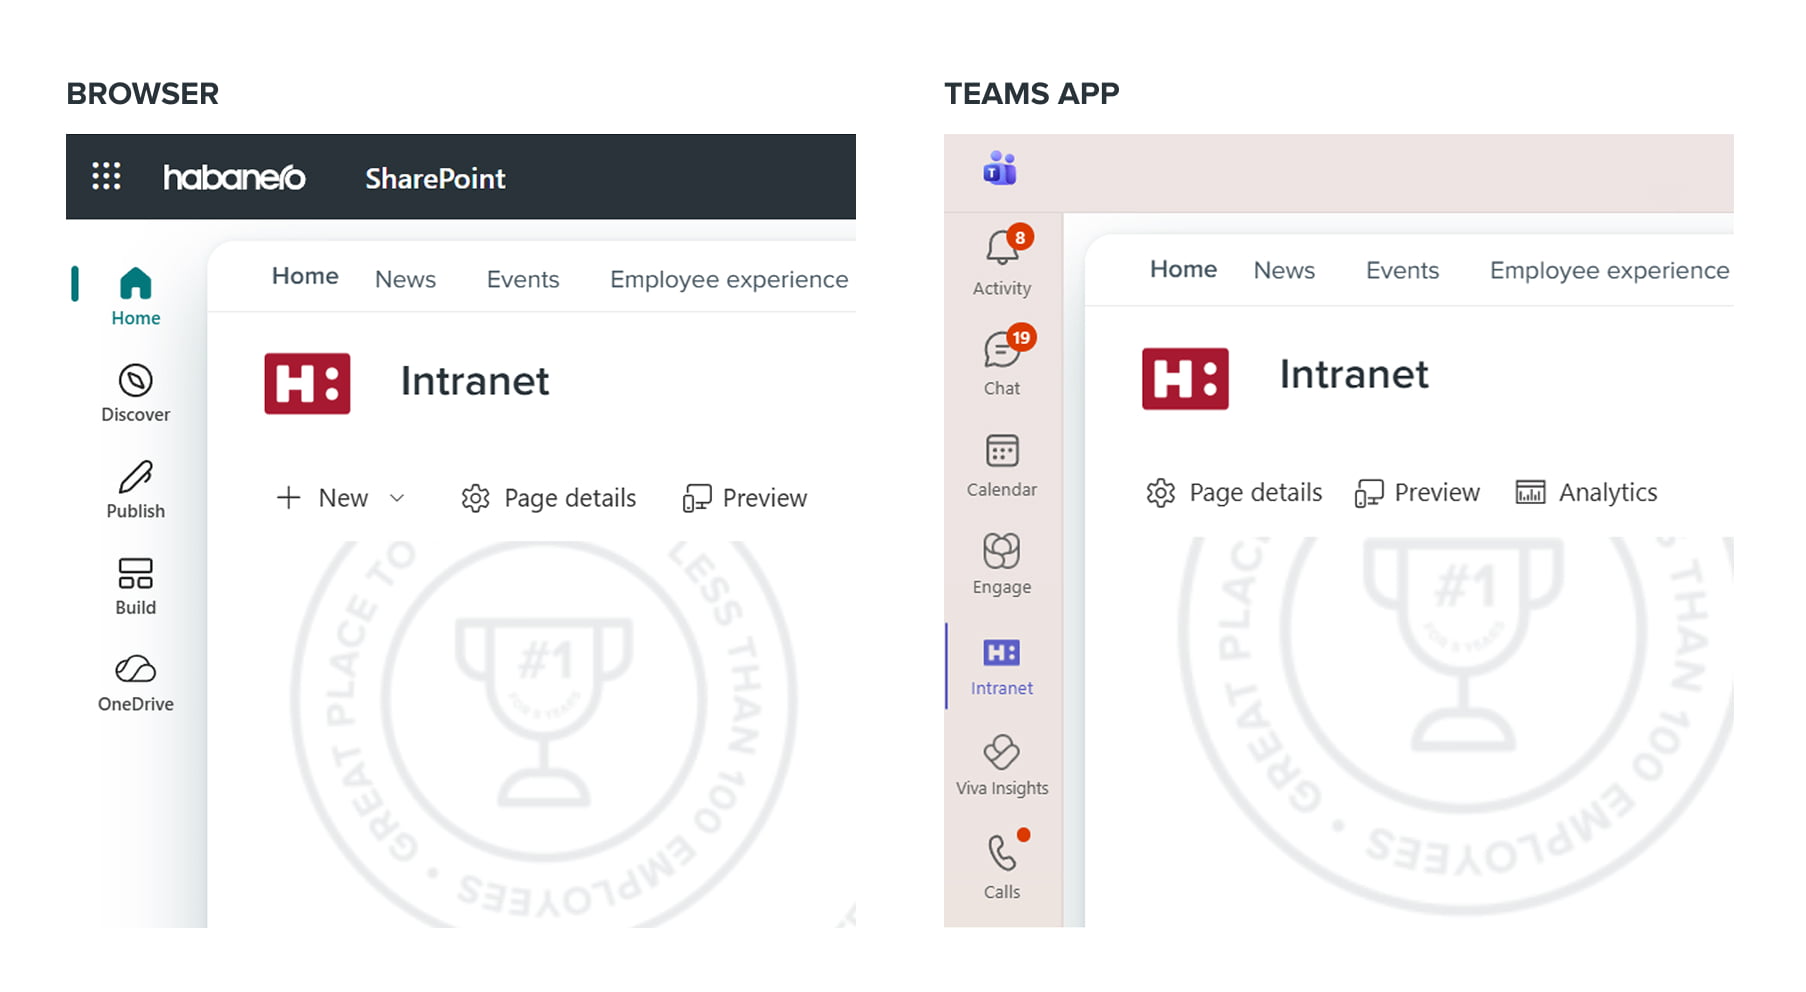The height and width of the screenshot is (992, 1806).
Task: Open Employee experience in browser navigation
Action: pos(728,280)
